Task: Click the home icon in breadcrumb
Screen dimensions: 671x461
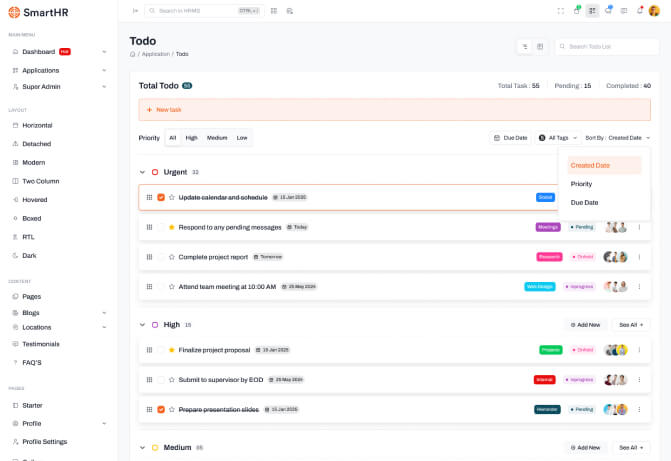Action: [133, 54]
